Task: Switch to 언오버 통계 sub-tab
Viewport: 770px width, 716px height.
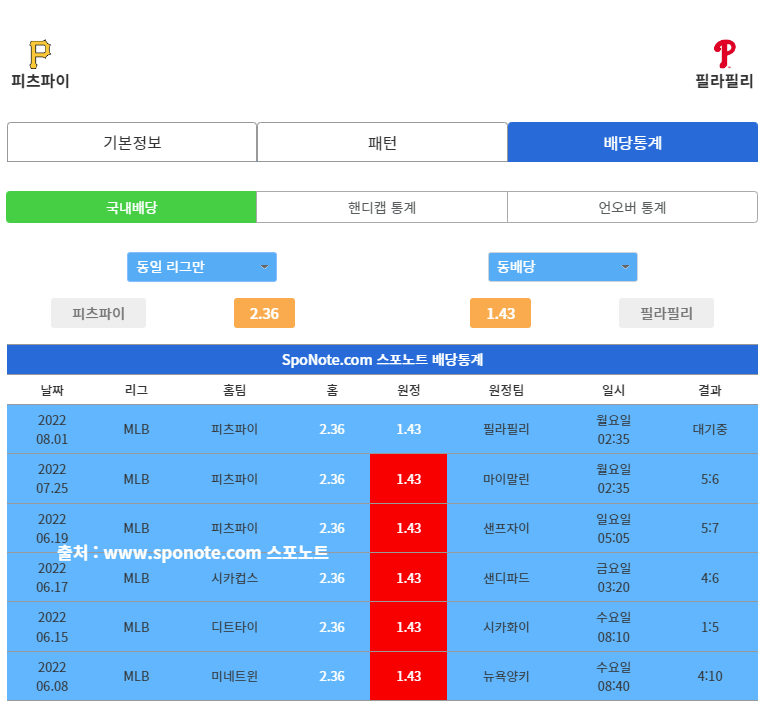Action: [632, 207]
